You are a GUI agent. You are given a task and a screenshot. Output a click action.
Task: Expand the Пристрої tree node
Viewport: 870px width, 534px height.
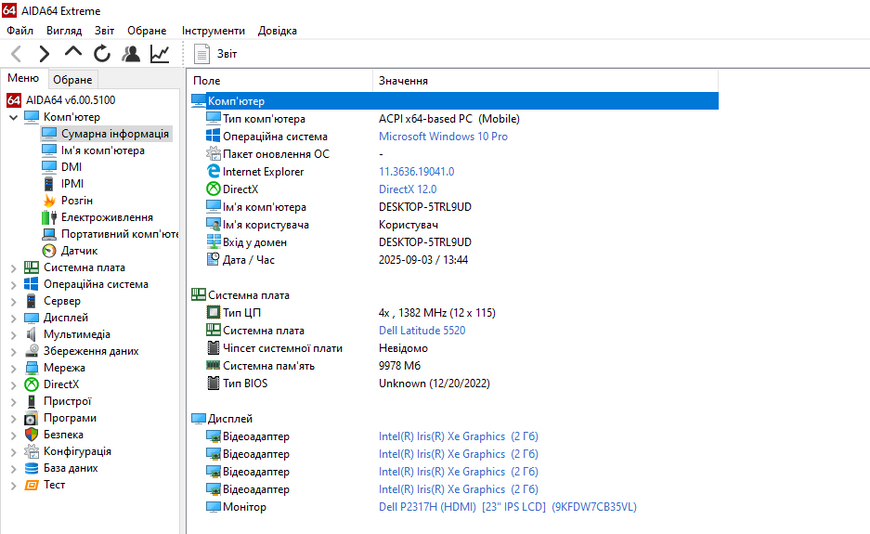click(x=13, y=401)
